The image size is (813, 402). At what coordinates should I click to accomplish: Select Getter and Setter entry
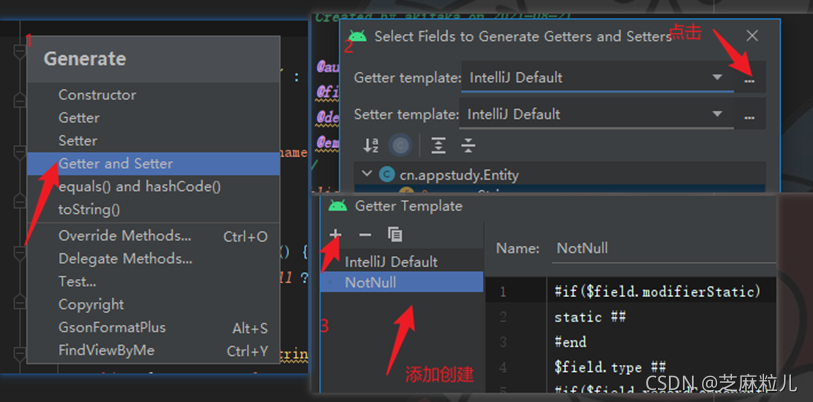153,163
